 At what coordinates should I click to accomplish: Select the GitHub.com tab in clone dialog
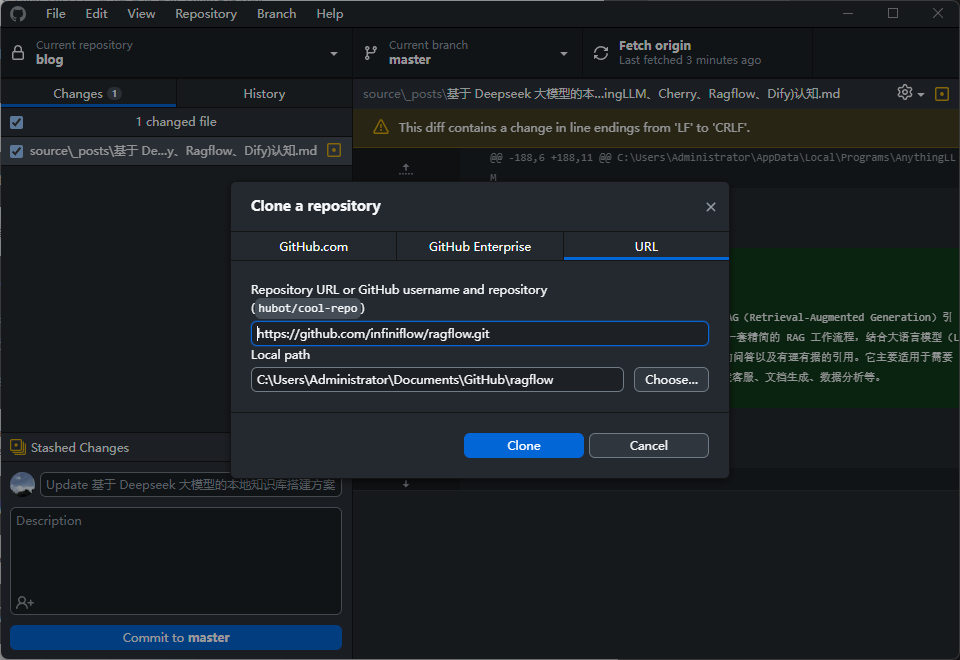313,246
